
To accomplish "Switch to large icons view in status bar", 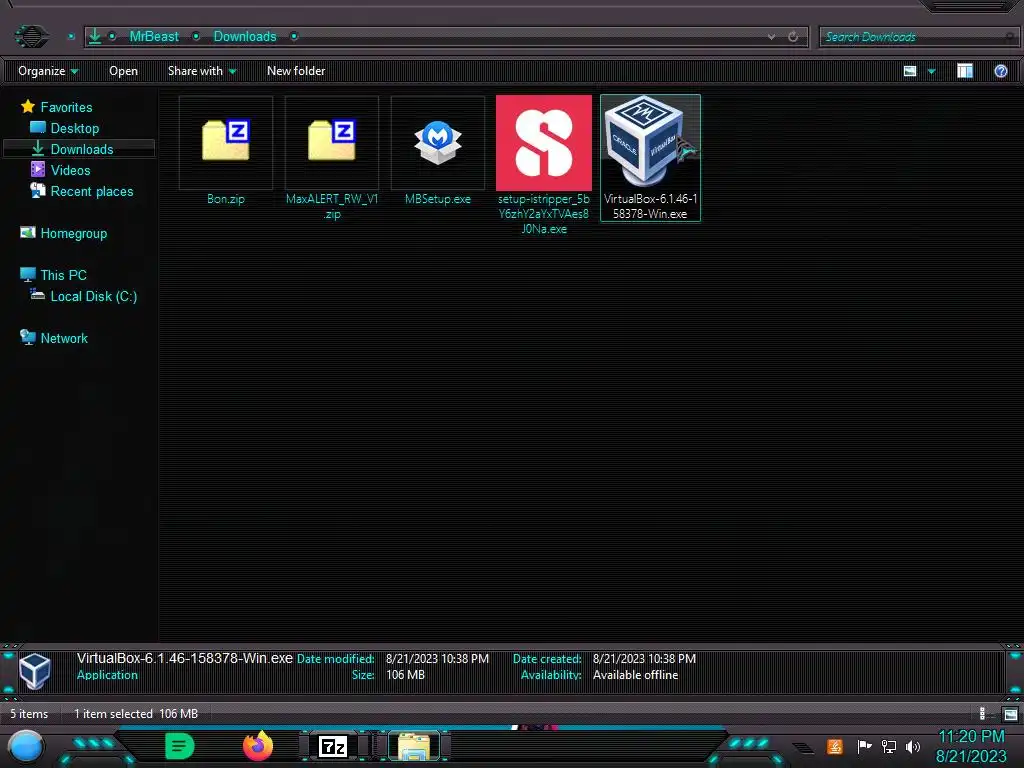I will [1010, 714].
